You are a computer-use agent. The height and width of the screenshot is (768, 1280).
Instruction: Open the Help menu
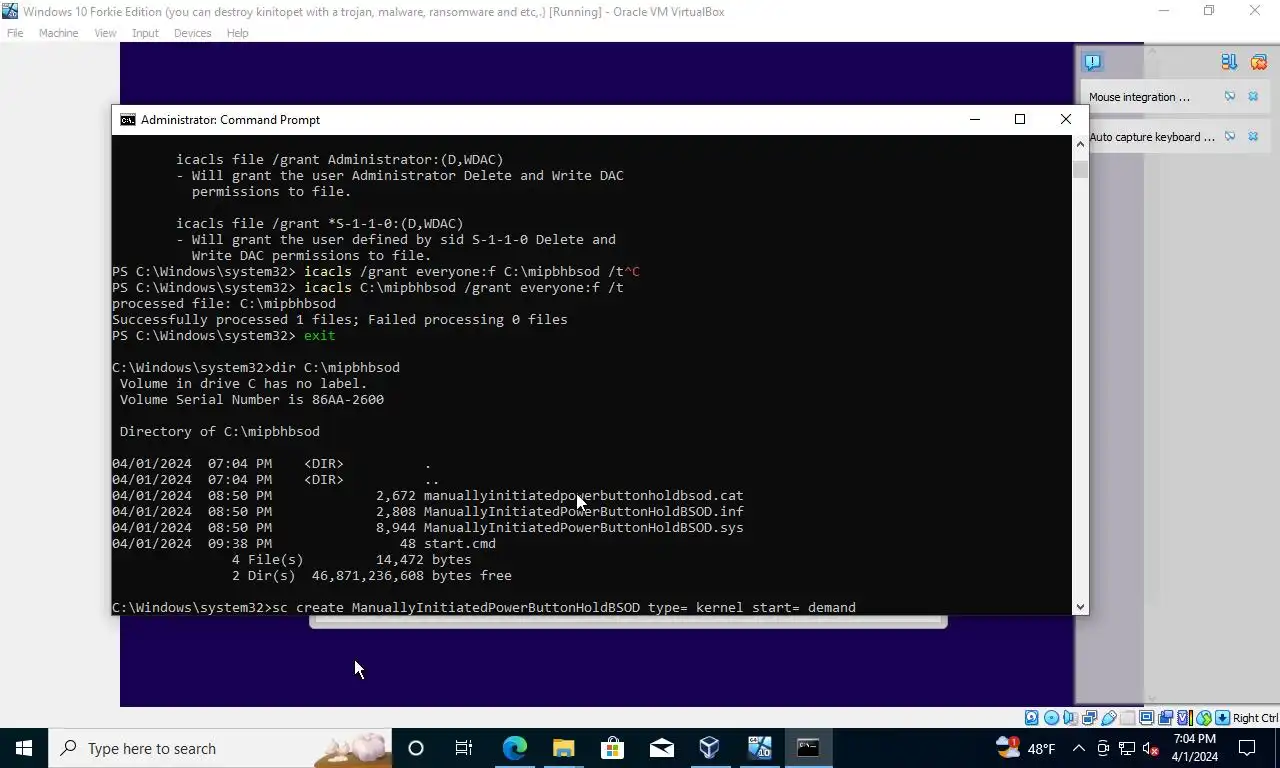click(237, 33)
